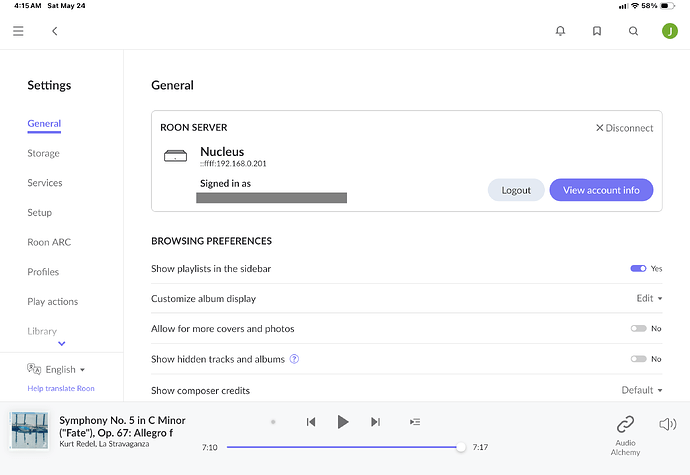Image resolution: width=690 pixels, height=475 pixels.
Task: Open Audio Alchemy zone link icon
Action: pyautogui.click(x=625, y=424)
